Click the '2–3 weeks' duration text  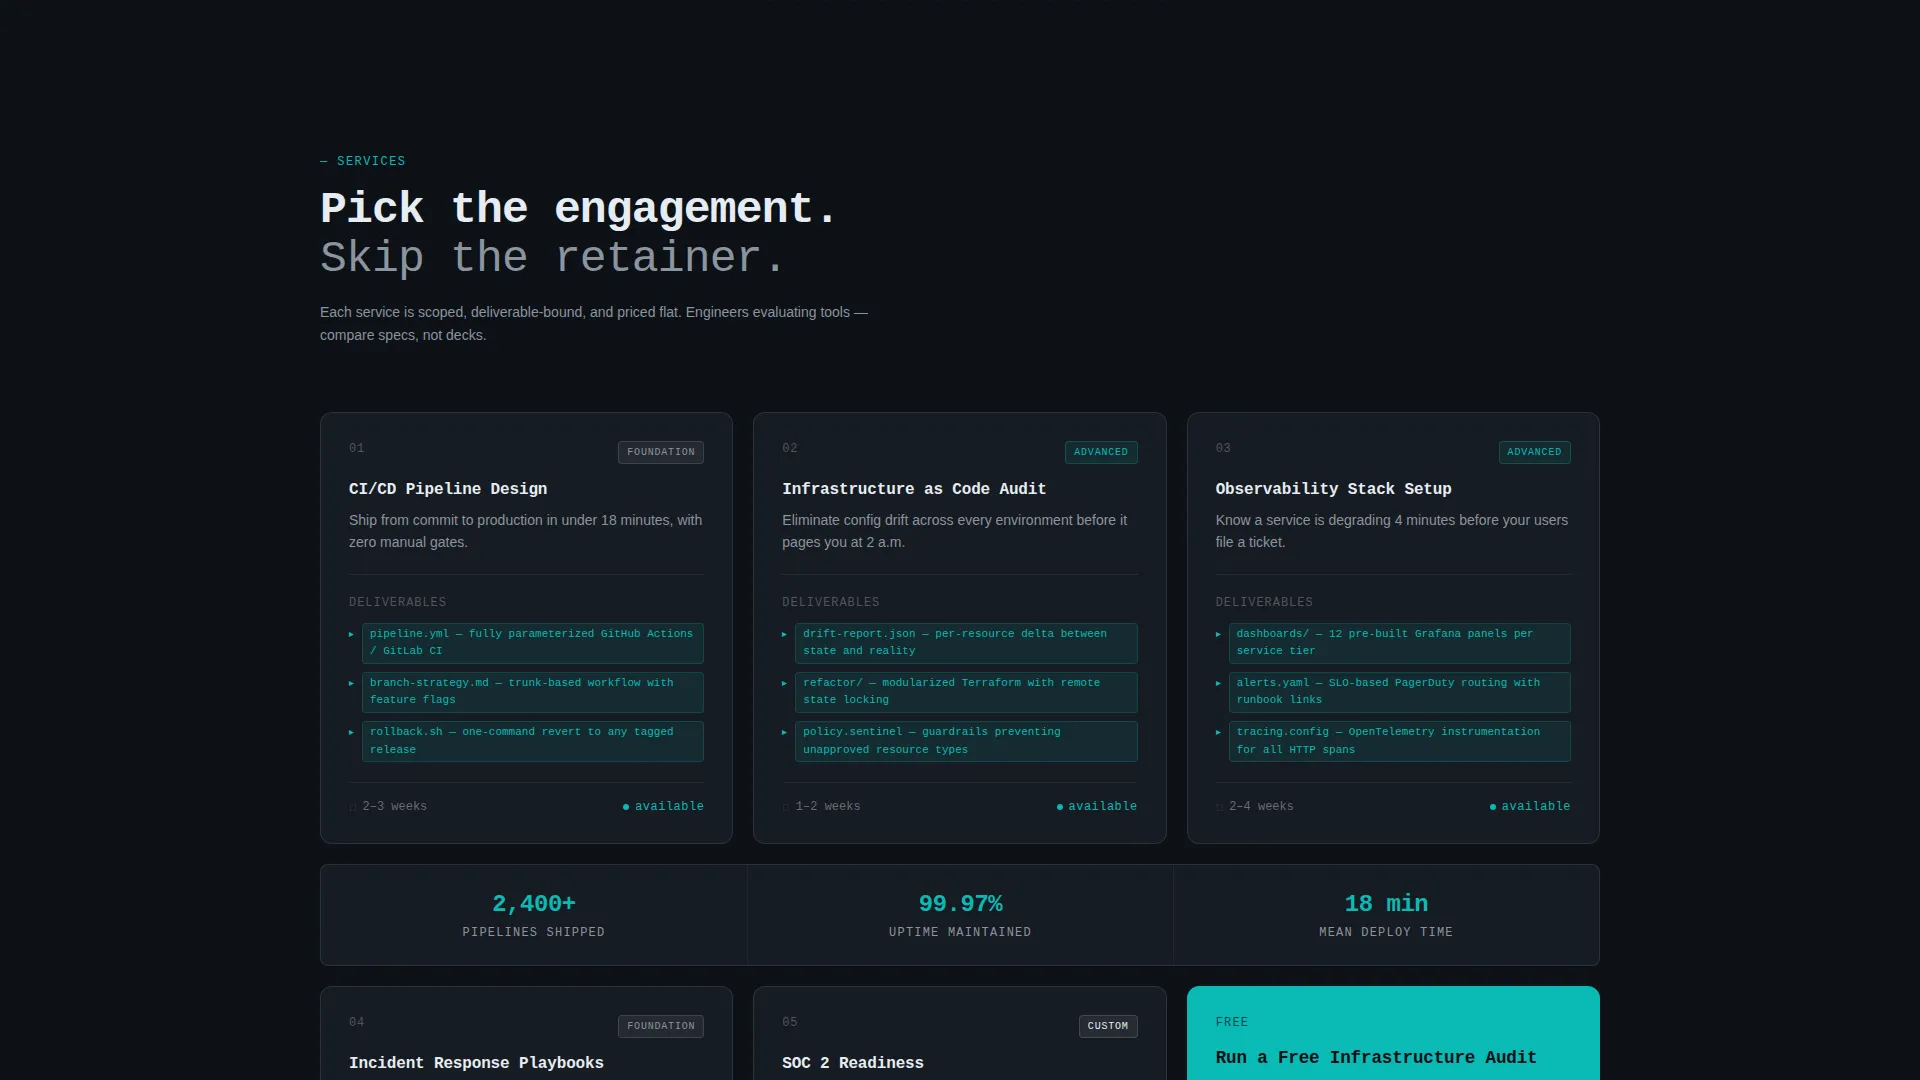[x=394, y=807]
